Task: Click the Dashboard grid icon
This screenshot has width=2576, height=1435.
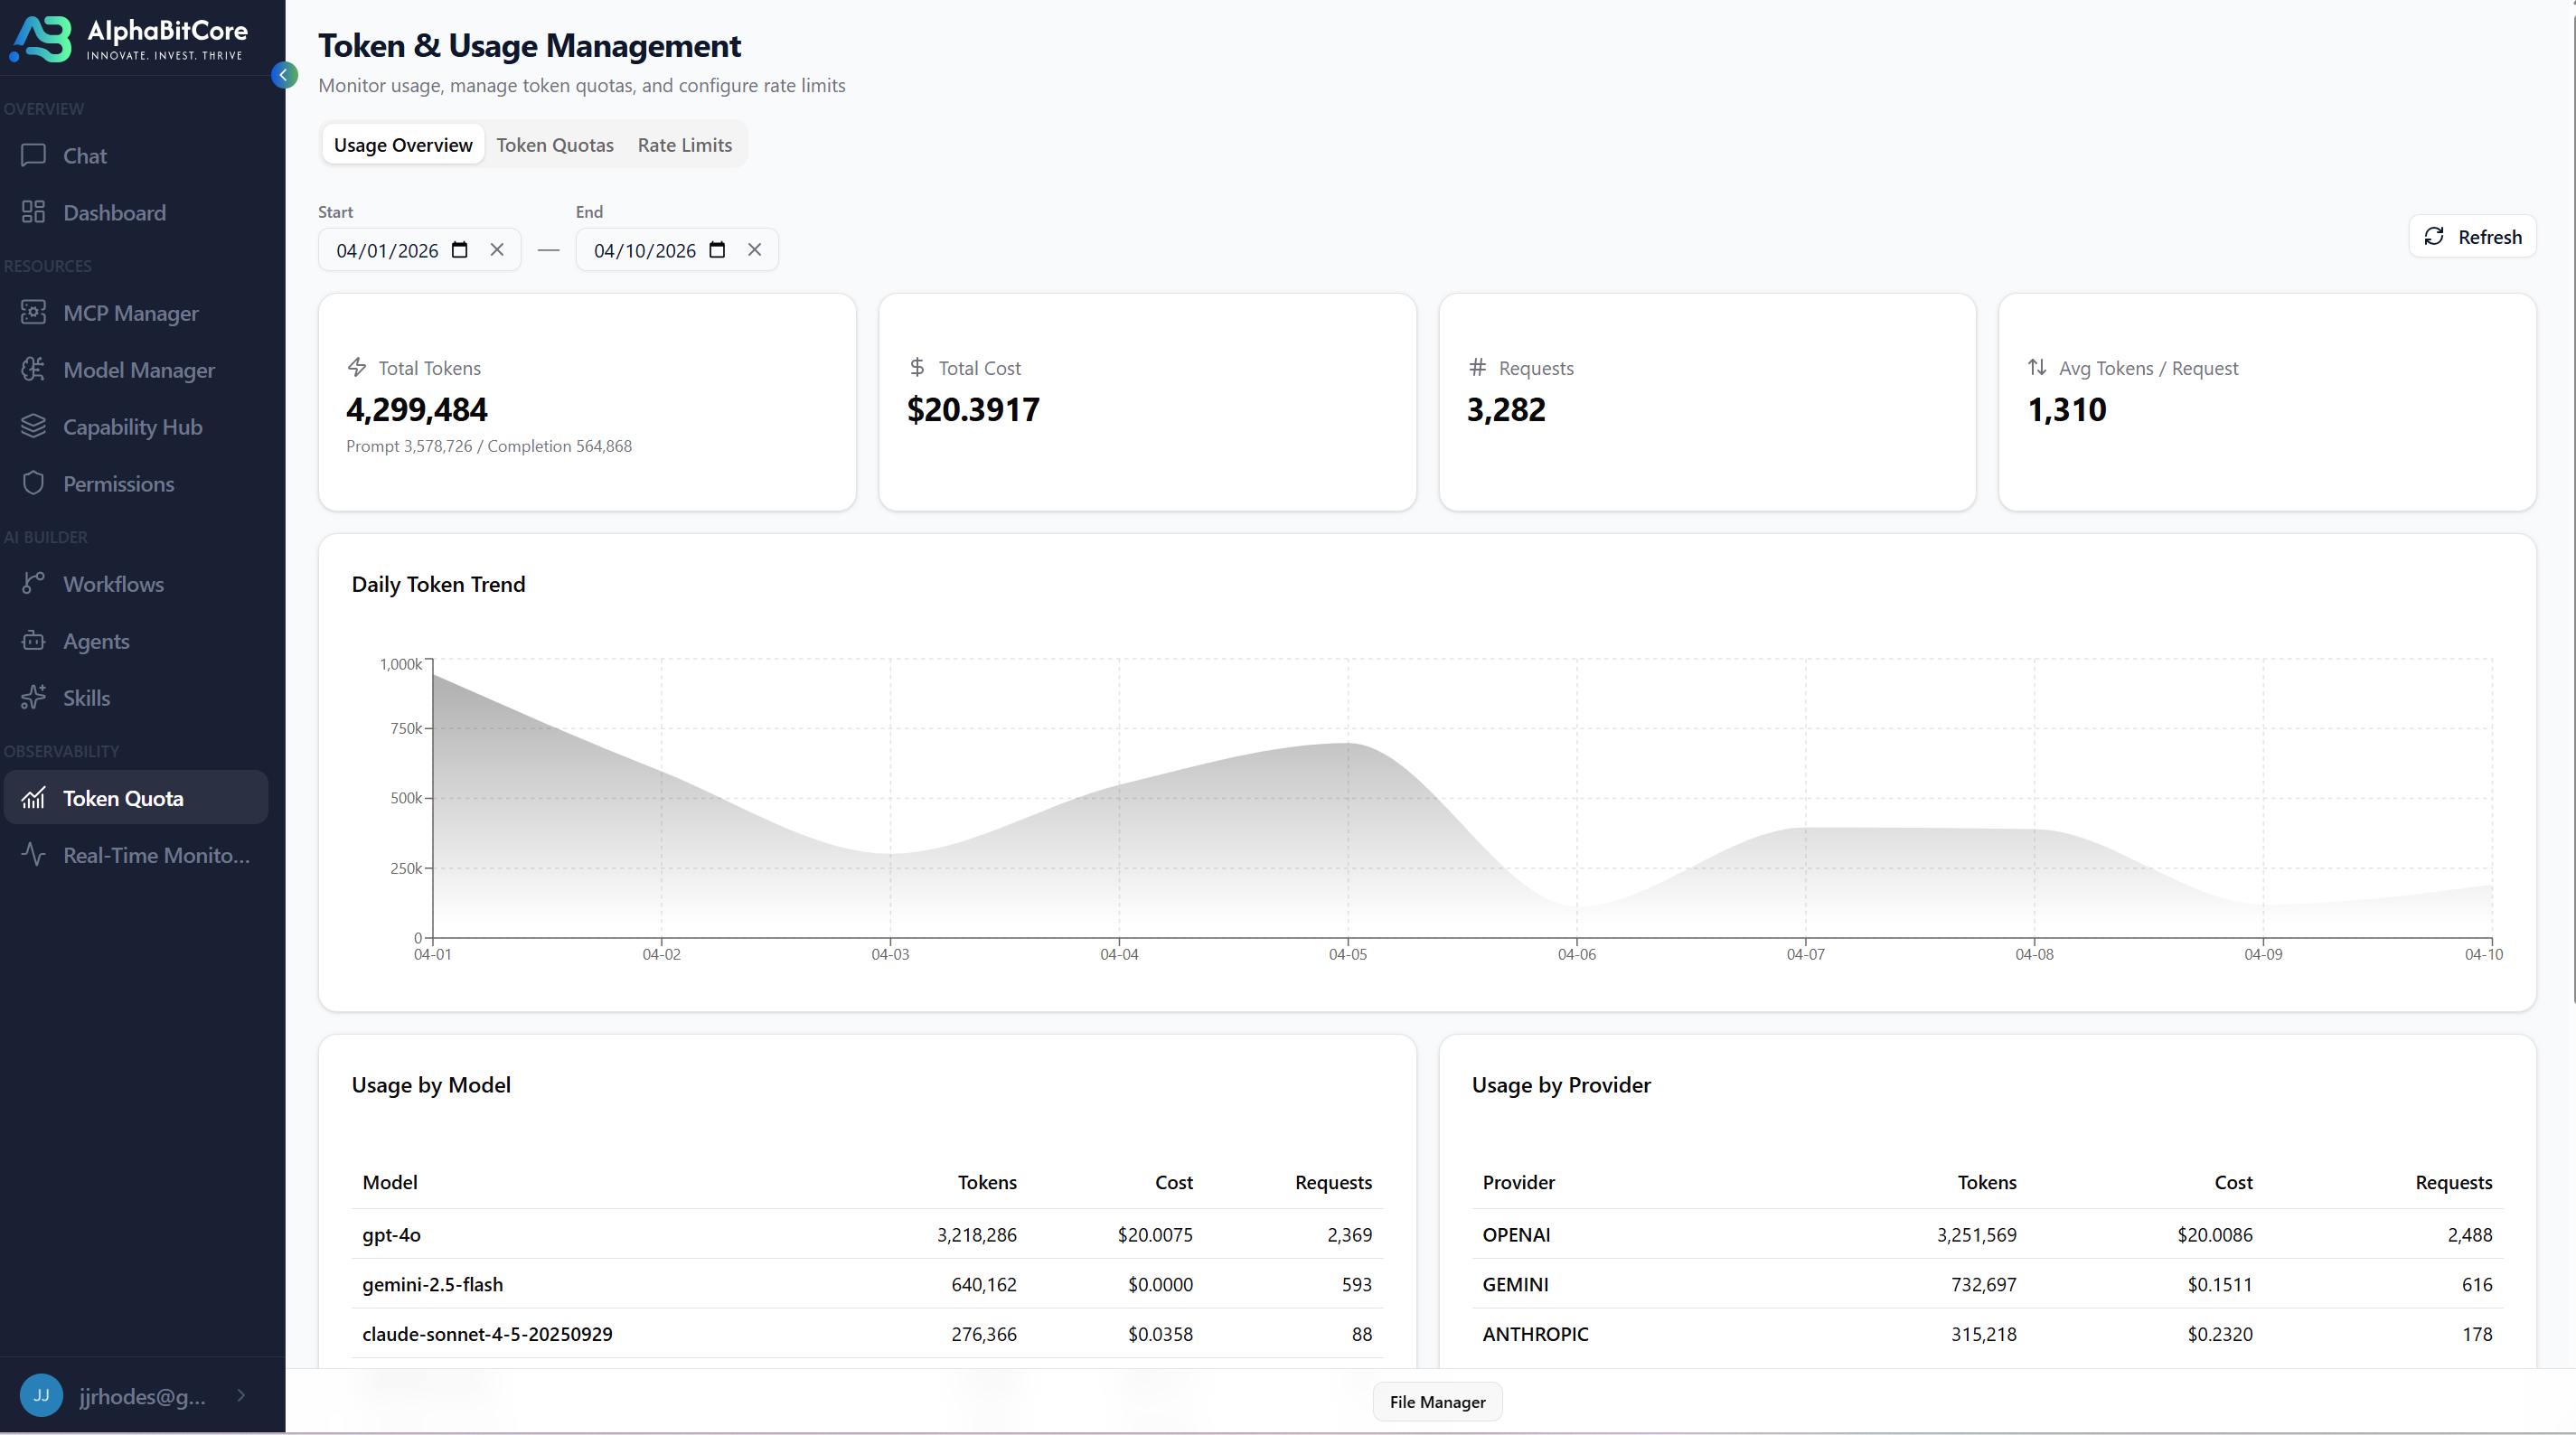Action: (x=34, y=212)
